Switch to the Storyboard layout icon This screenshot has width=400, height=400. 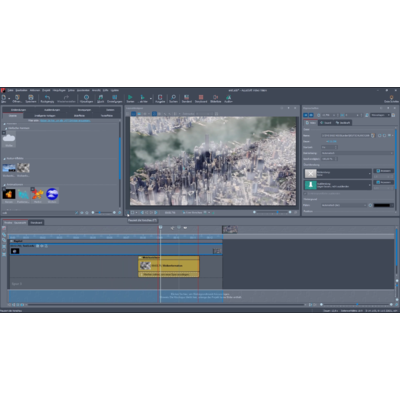click(x=201, y=99)
